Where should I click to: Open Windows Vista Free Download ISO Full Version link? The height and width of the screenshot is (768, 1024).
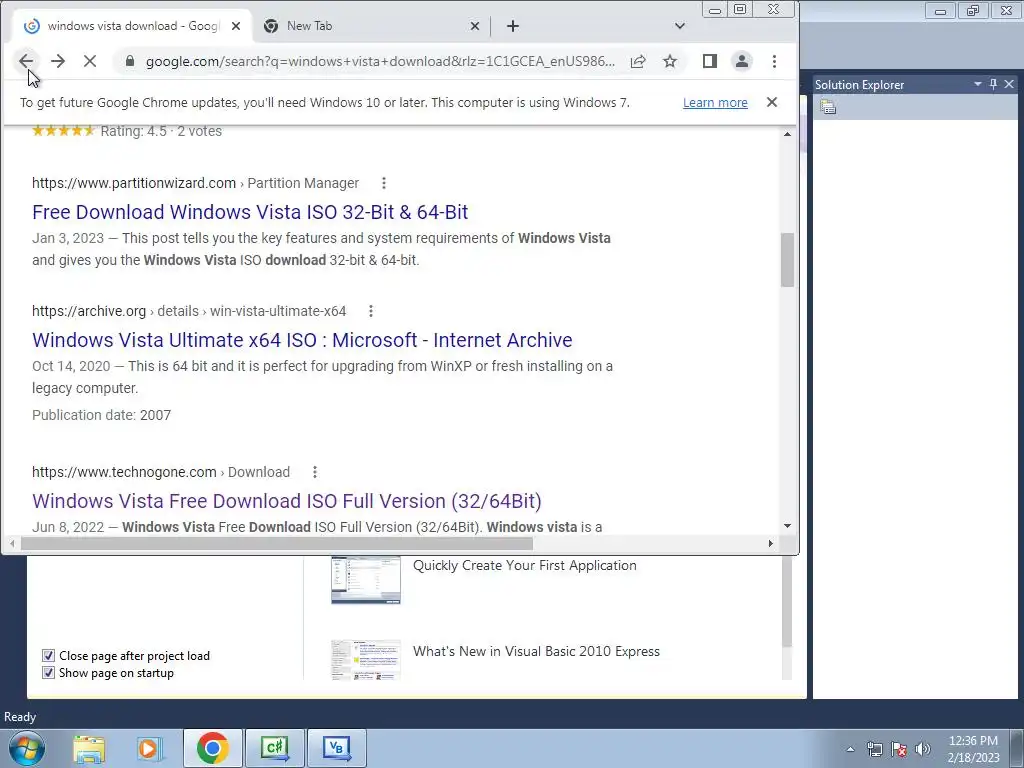(x=287, y=501)
